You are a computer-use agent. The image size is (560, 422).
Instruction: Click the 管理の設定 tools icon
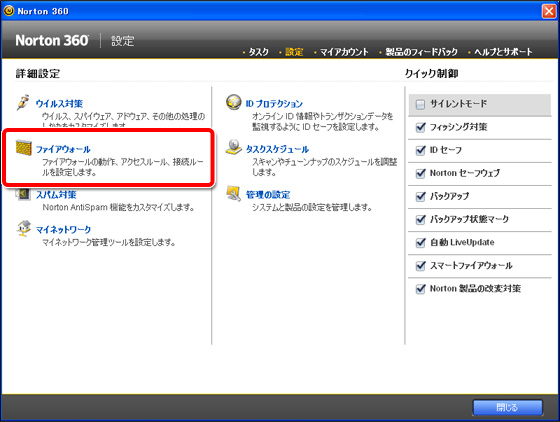(x=234, y=194)
